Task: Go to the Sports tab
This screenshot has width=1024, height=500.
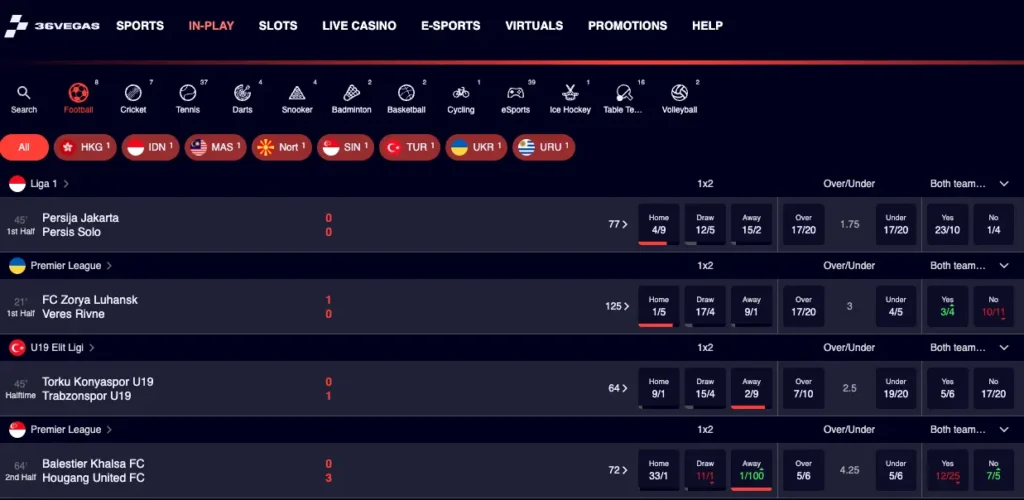Action: coord(140,26)
